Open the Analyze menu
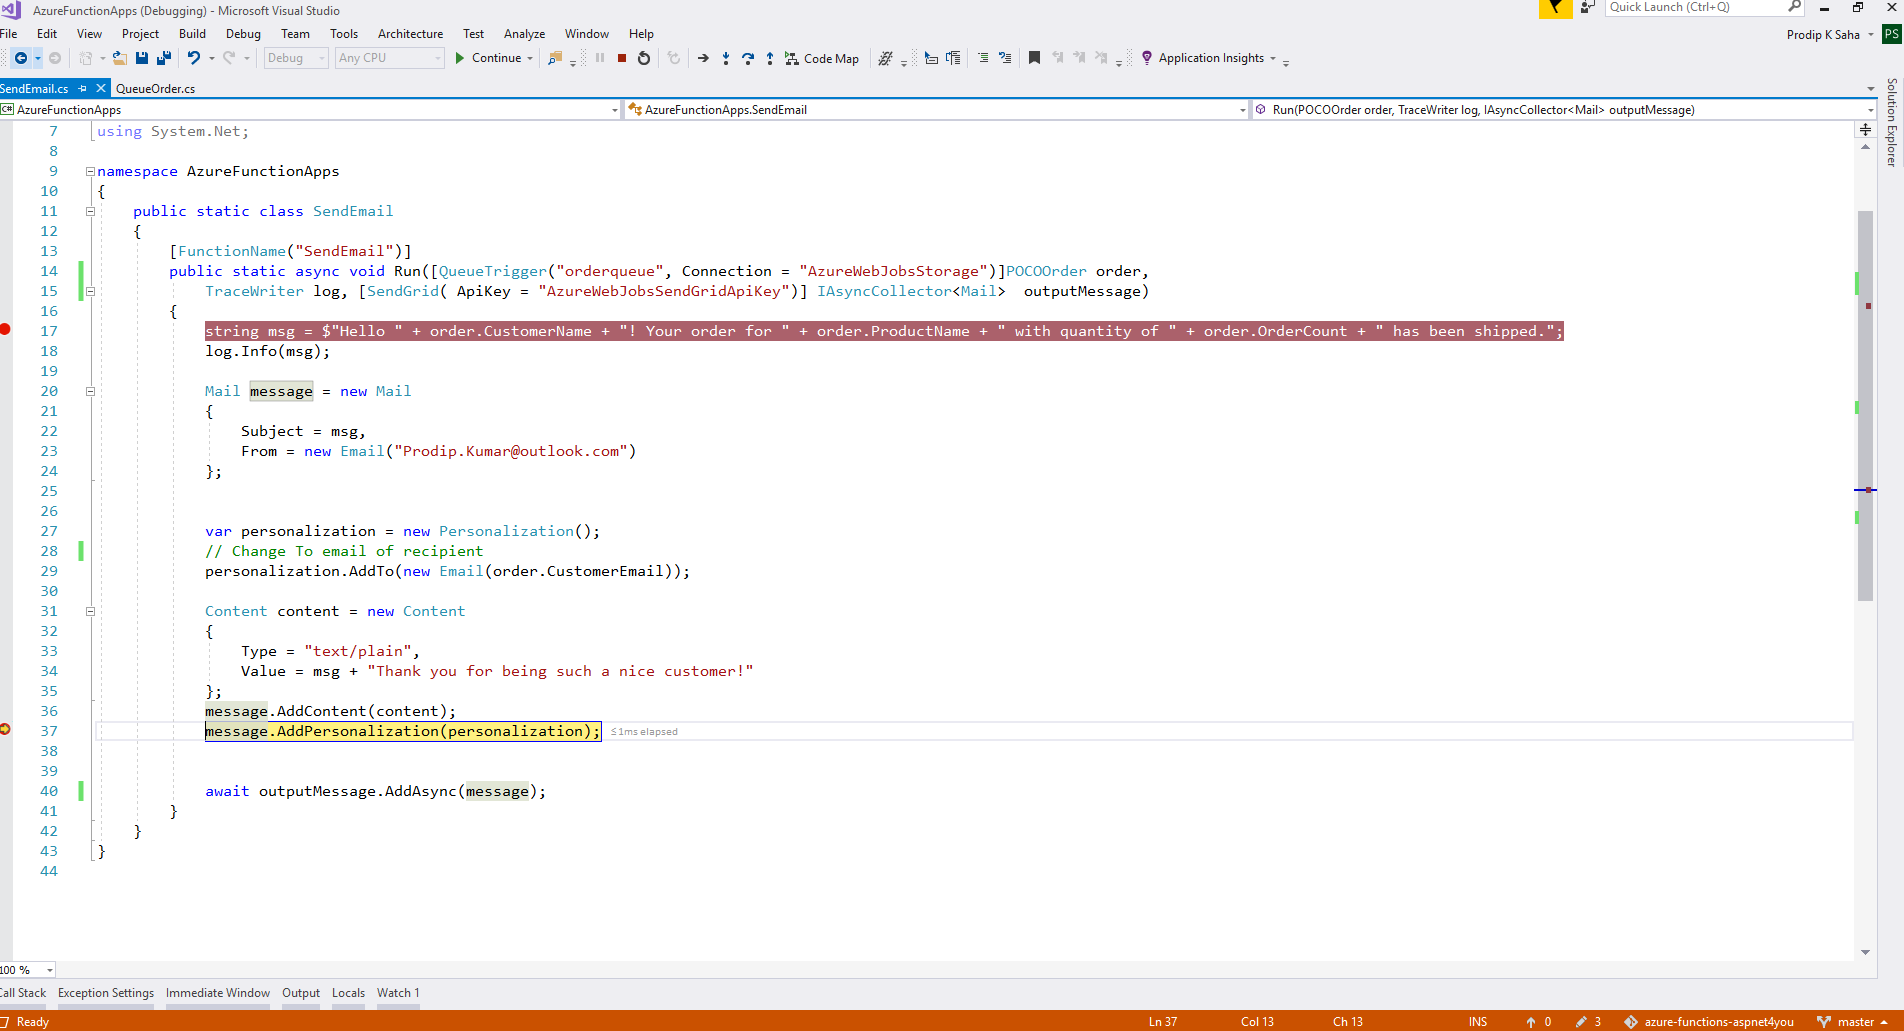This screenshot has height=1031, width=1904. click(x=524, y=34)
